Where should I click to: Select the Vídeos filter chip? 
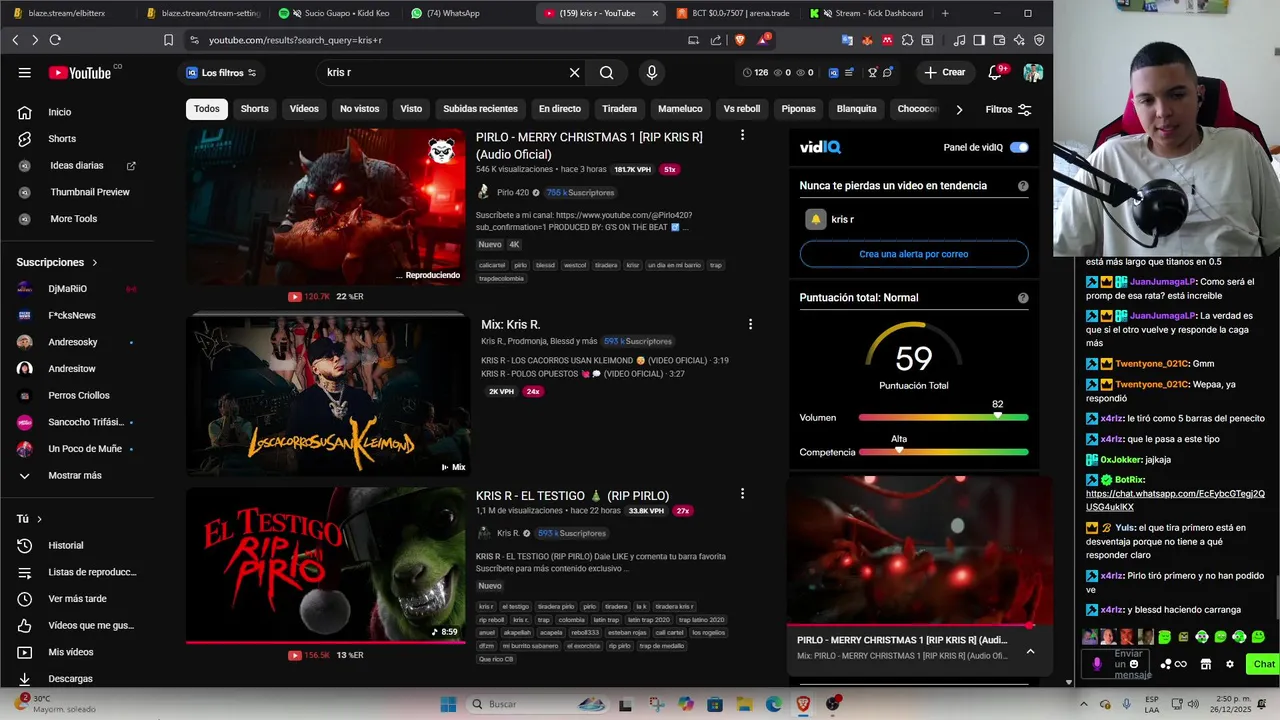coord(304,109)
